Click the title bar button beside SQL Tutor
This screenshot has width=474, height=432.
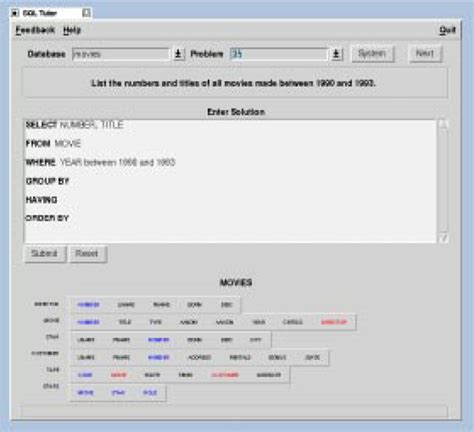(x=86, y=13)
